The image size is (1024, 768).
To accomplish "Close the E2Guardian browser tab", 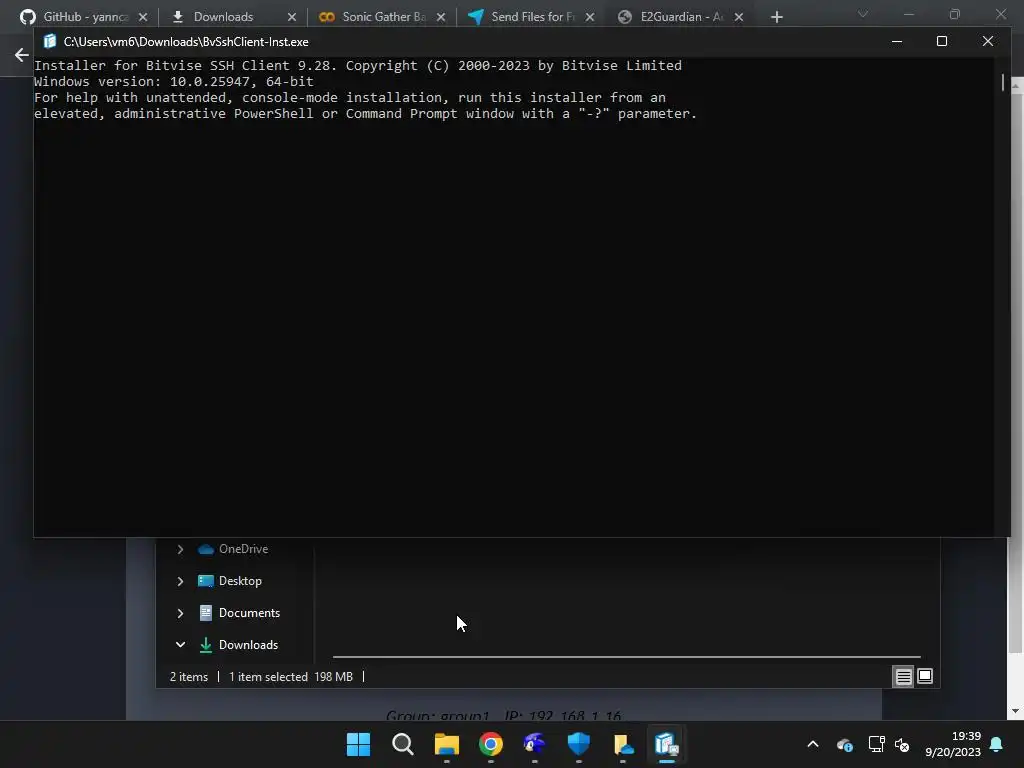I will point(739,17).
